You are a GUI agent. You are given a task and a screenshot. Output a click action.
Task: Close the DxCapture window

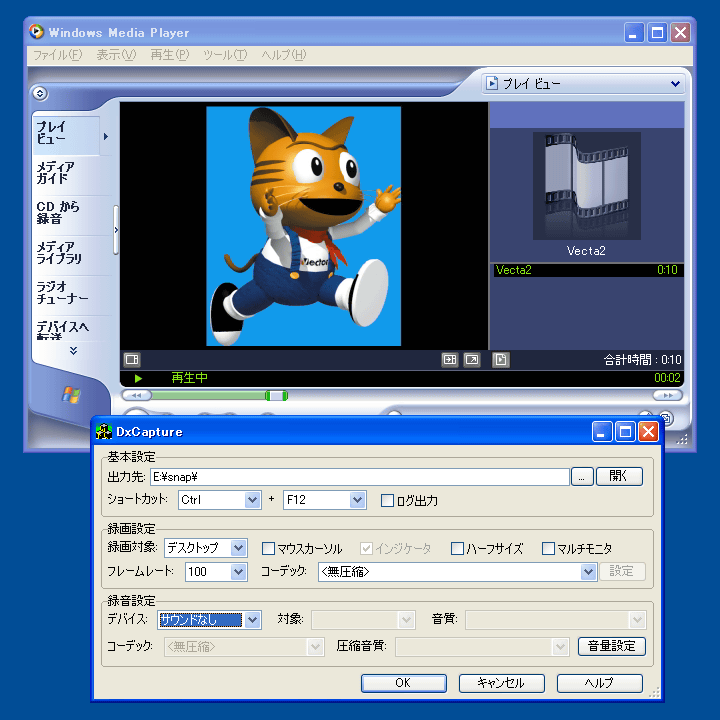(648, 432)
